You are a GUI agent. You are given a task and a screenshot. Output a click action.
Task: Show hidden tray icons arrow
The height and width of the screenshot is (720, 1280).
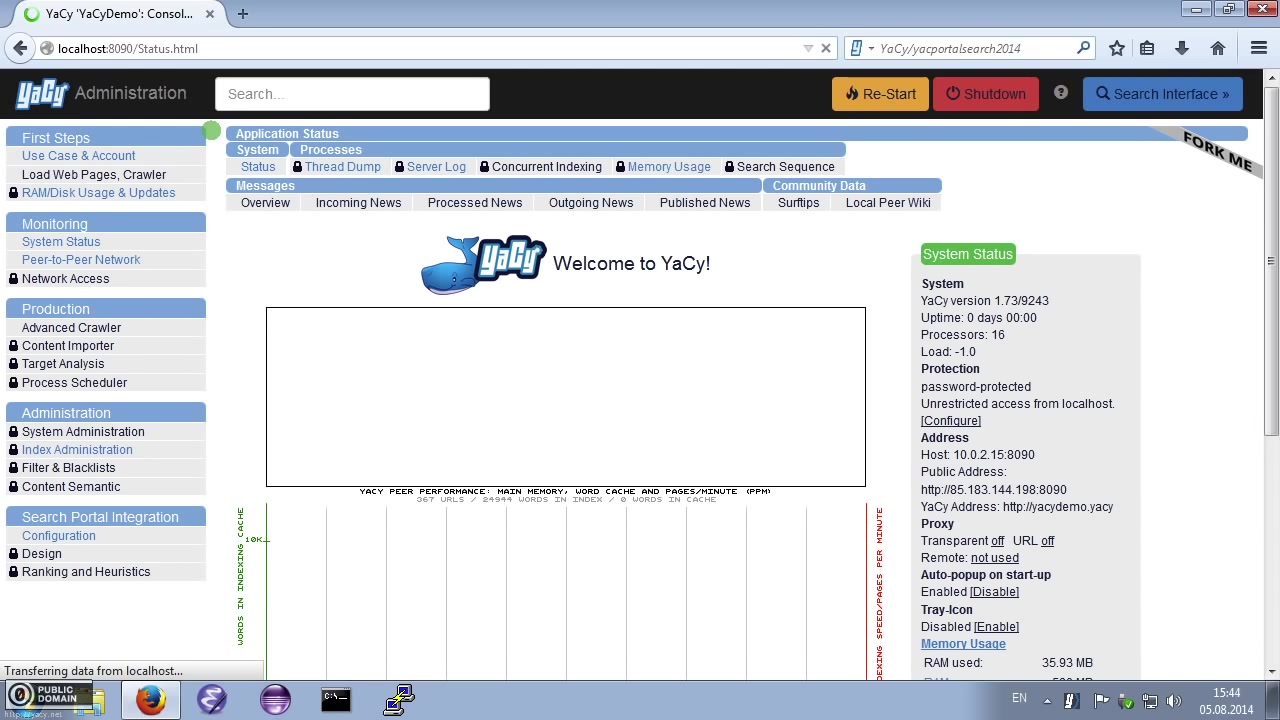coord(1047,701)
